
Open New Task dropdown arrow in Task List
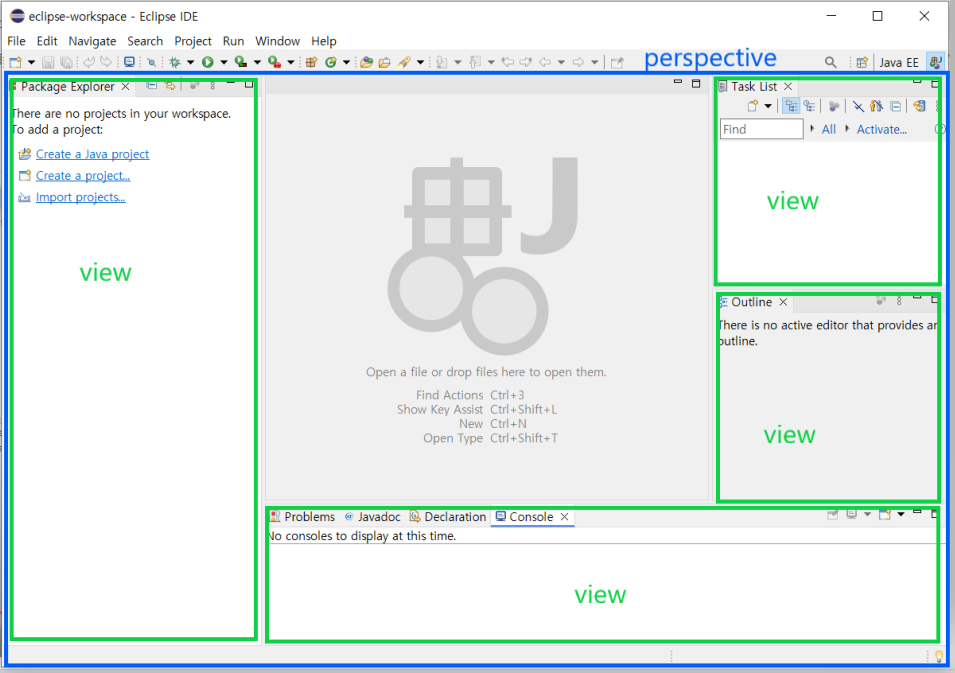pyautogui.click(x=768, y=106)
